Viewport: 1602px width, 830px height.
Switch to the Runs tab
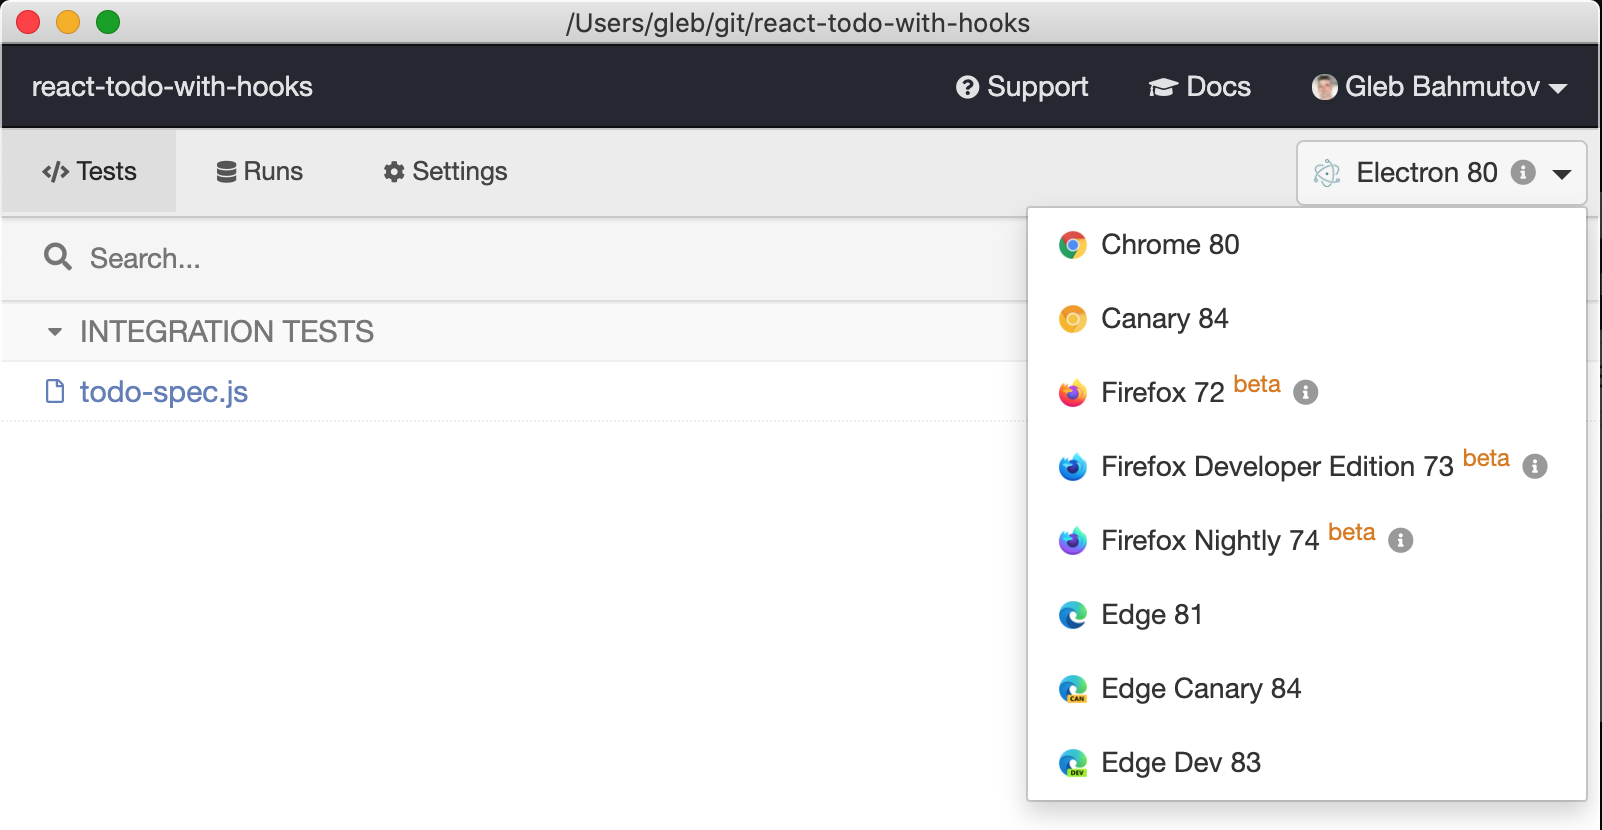[259, 171]
